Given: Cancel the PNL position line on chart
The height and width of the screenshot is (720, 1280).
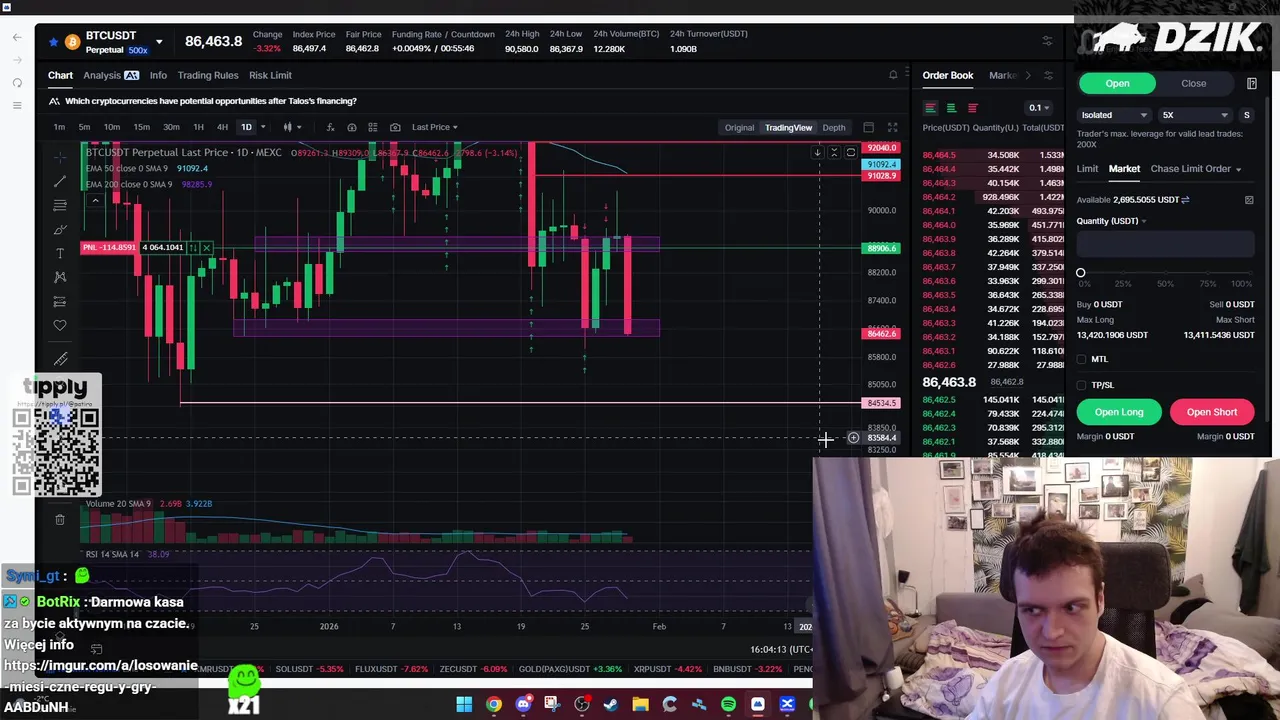Looking at the screenshot, I should pyautogui.click(x=206, y=247).
